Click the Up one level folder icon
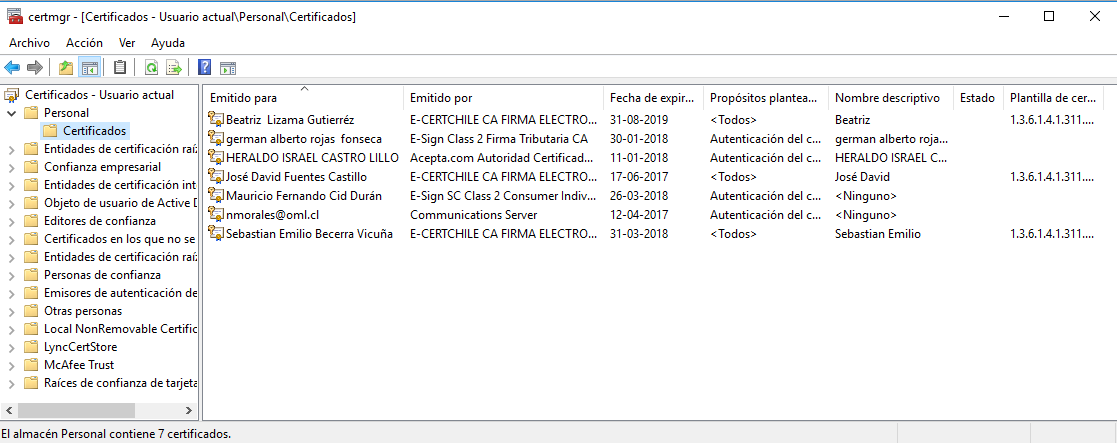 tap(66, 68)
